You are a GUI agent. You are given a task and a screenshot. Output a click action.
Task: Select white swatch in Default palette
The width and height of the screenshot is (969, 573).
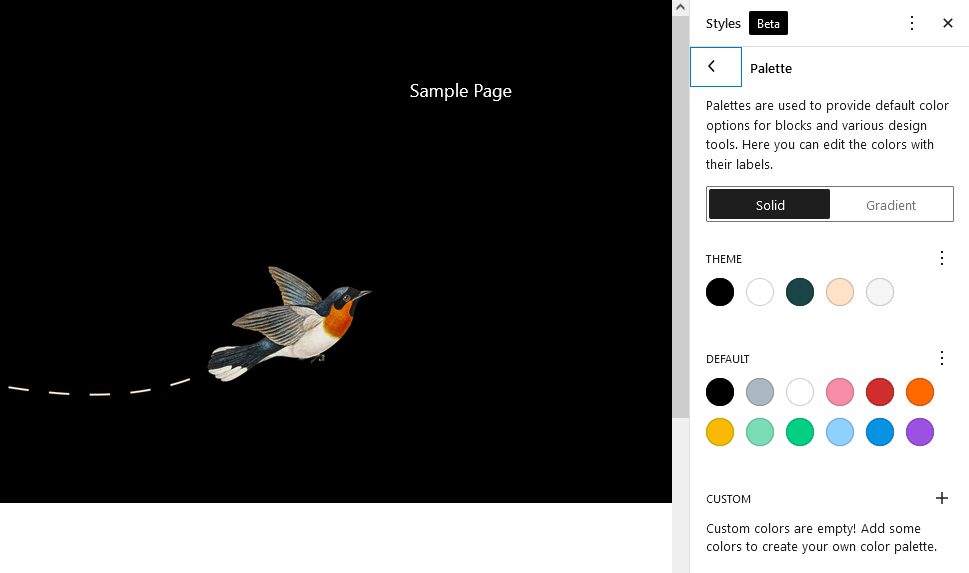(800, 392)
